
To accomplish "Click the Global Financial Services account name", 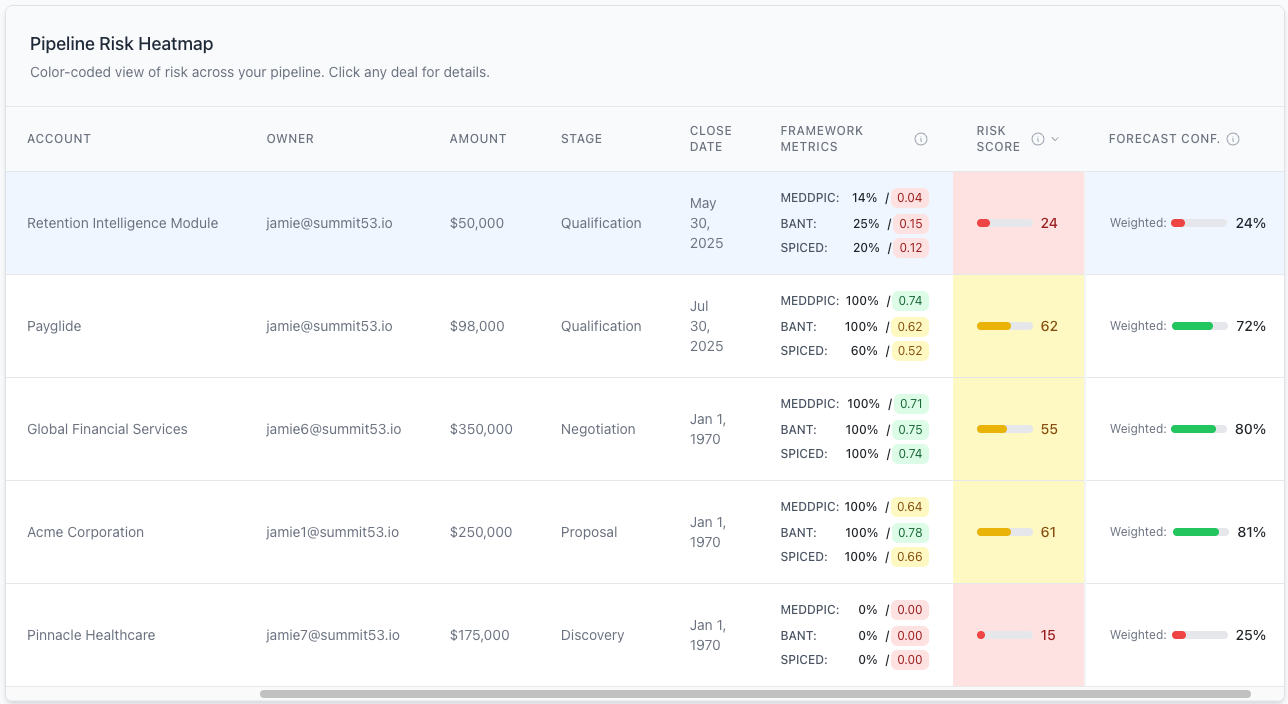I will click(x=106, y=429).
